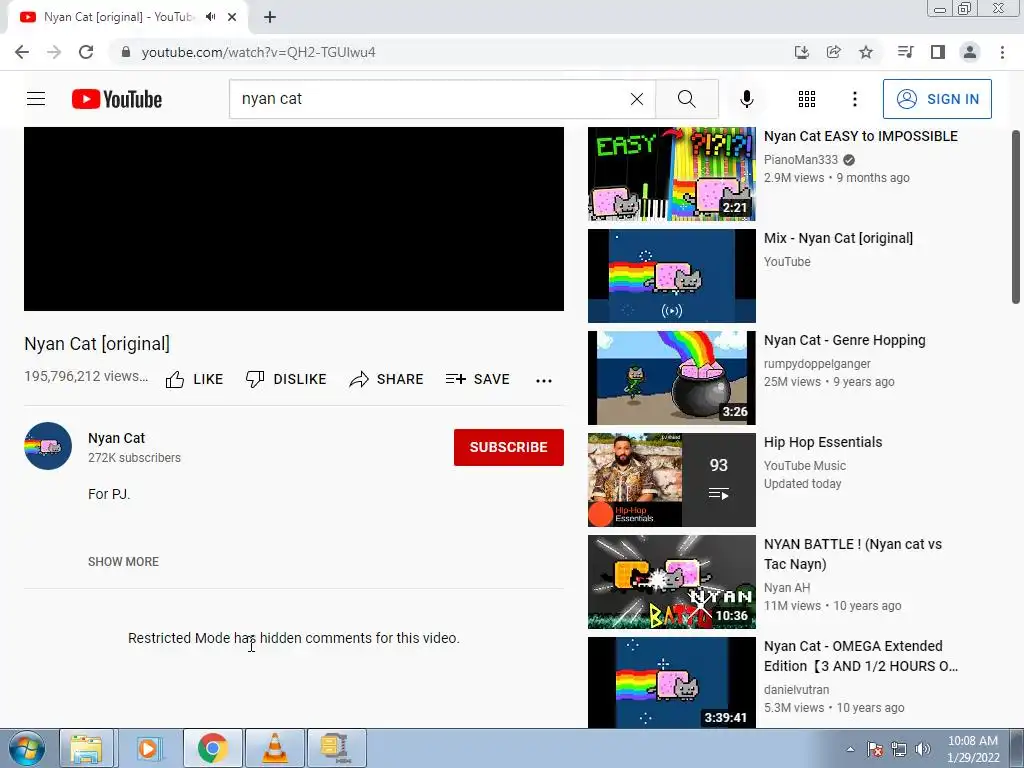
Task: Open the Chrome three-dot menu
Action: tap(1002, 52)
